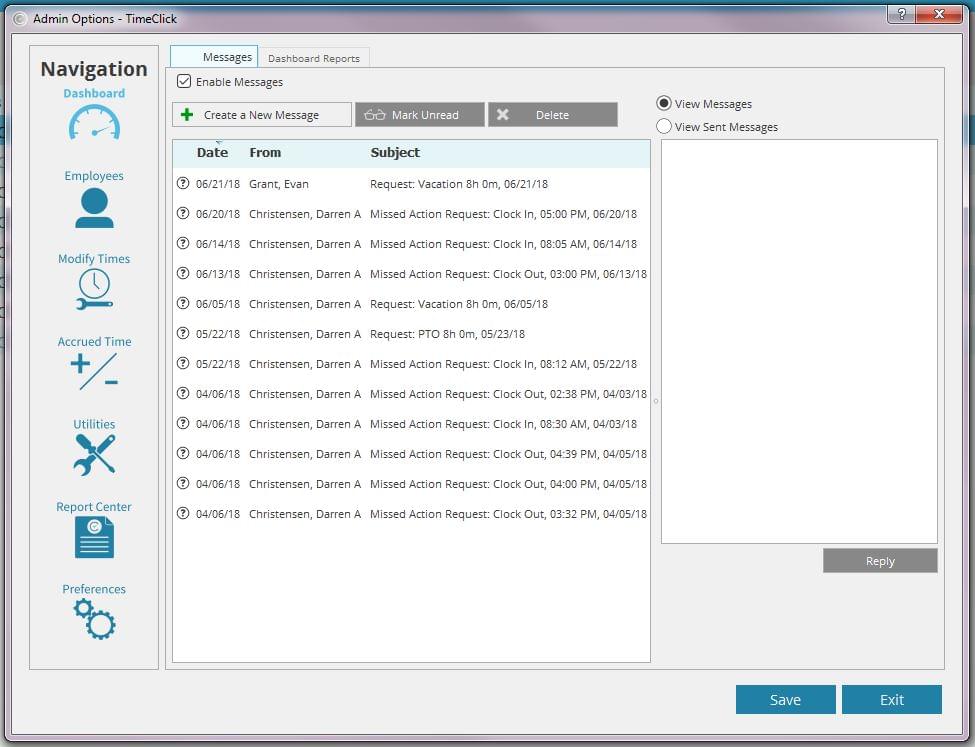The image size is (975, 747).
Task: Select the View Sent Messages radio button
Action: 664,127
